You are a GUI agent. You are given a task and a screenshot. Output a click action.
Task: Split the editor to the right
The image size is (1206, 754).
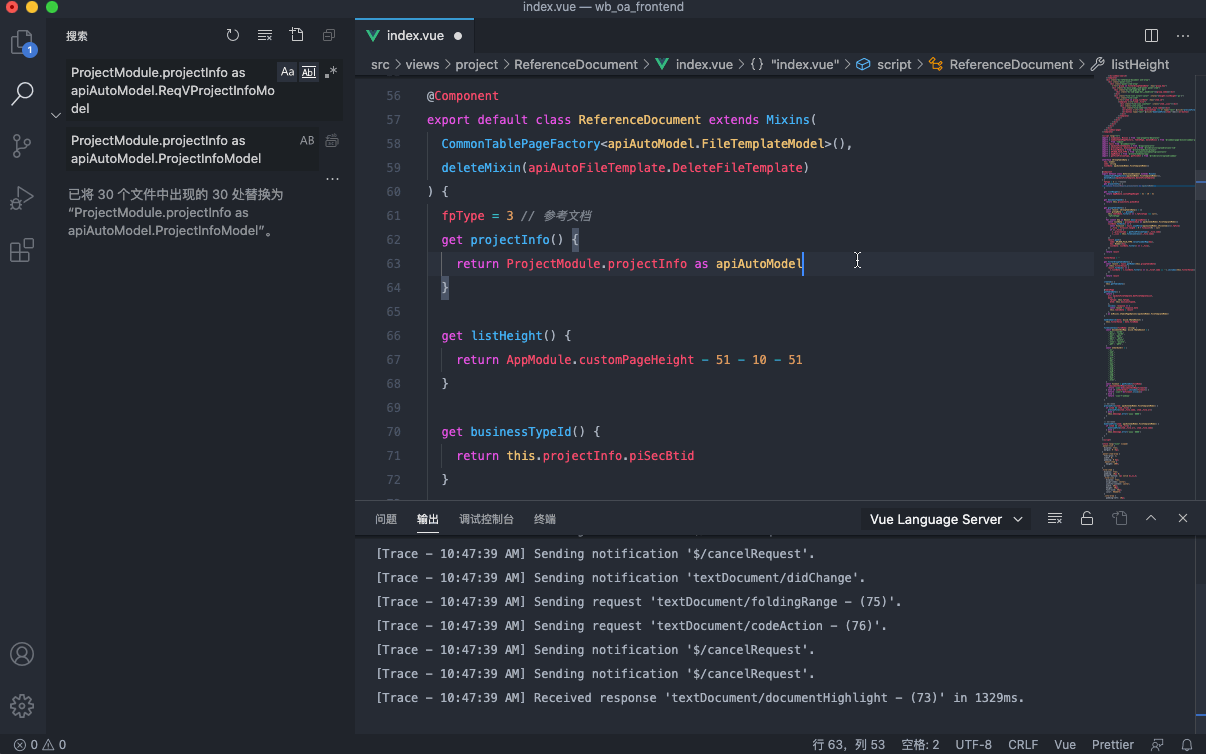[x=1151, y=35]
